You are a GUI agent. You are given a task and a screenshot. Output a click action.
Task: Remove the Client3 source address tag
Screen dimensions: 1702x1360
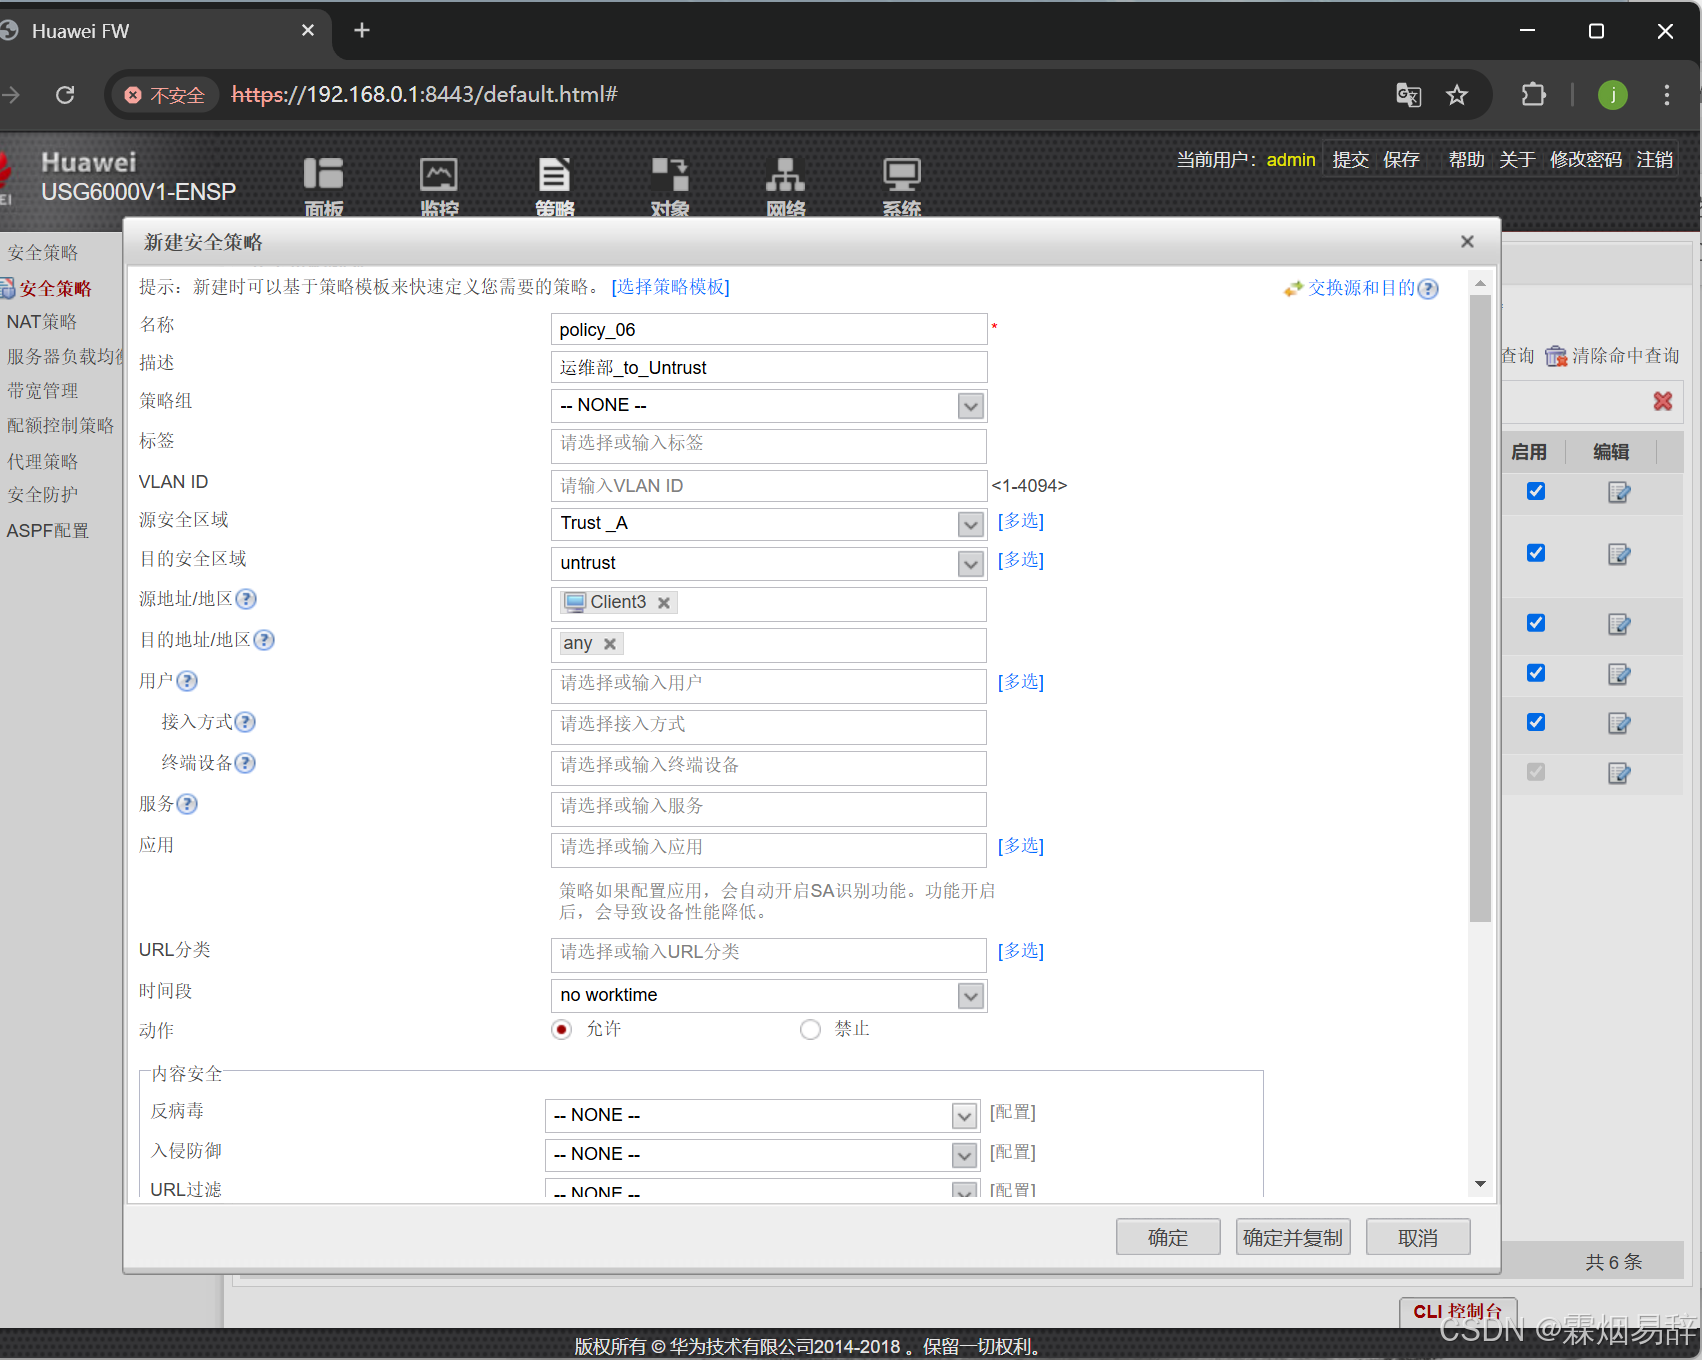[663, 603]
